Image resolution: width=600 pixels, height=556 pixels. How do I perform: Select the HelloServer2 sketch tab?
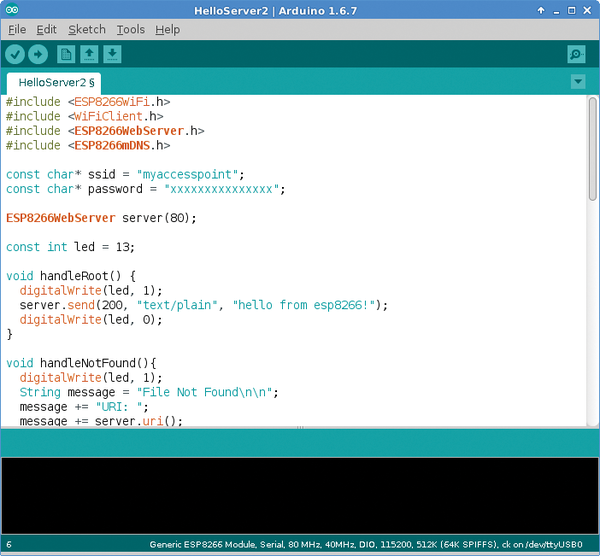[54, 83]
